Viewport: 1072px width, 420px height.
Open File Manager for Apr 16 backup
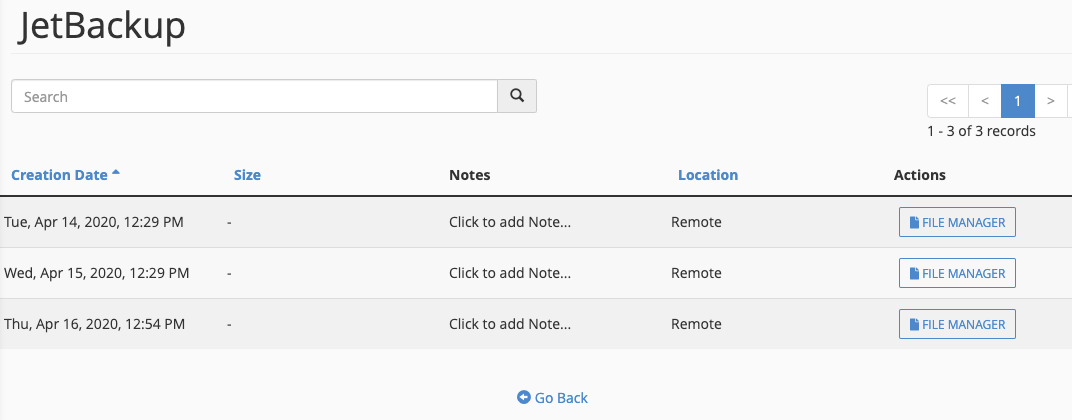pos(957,324)
